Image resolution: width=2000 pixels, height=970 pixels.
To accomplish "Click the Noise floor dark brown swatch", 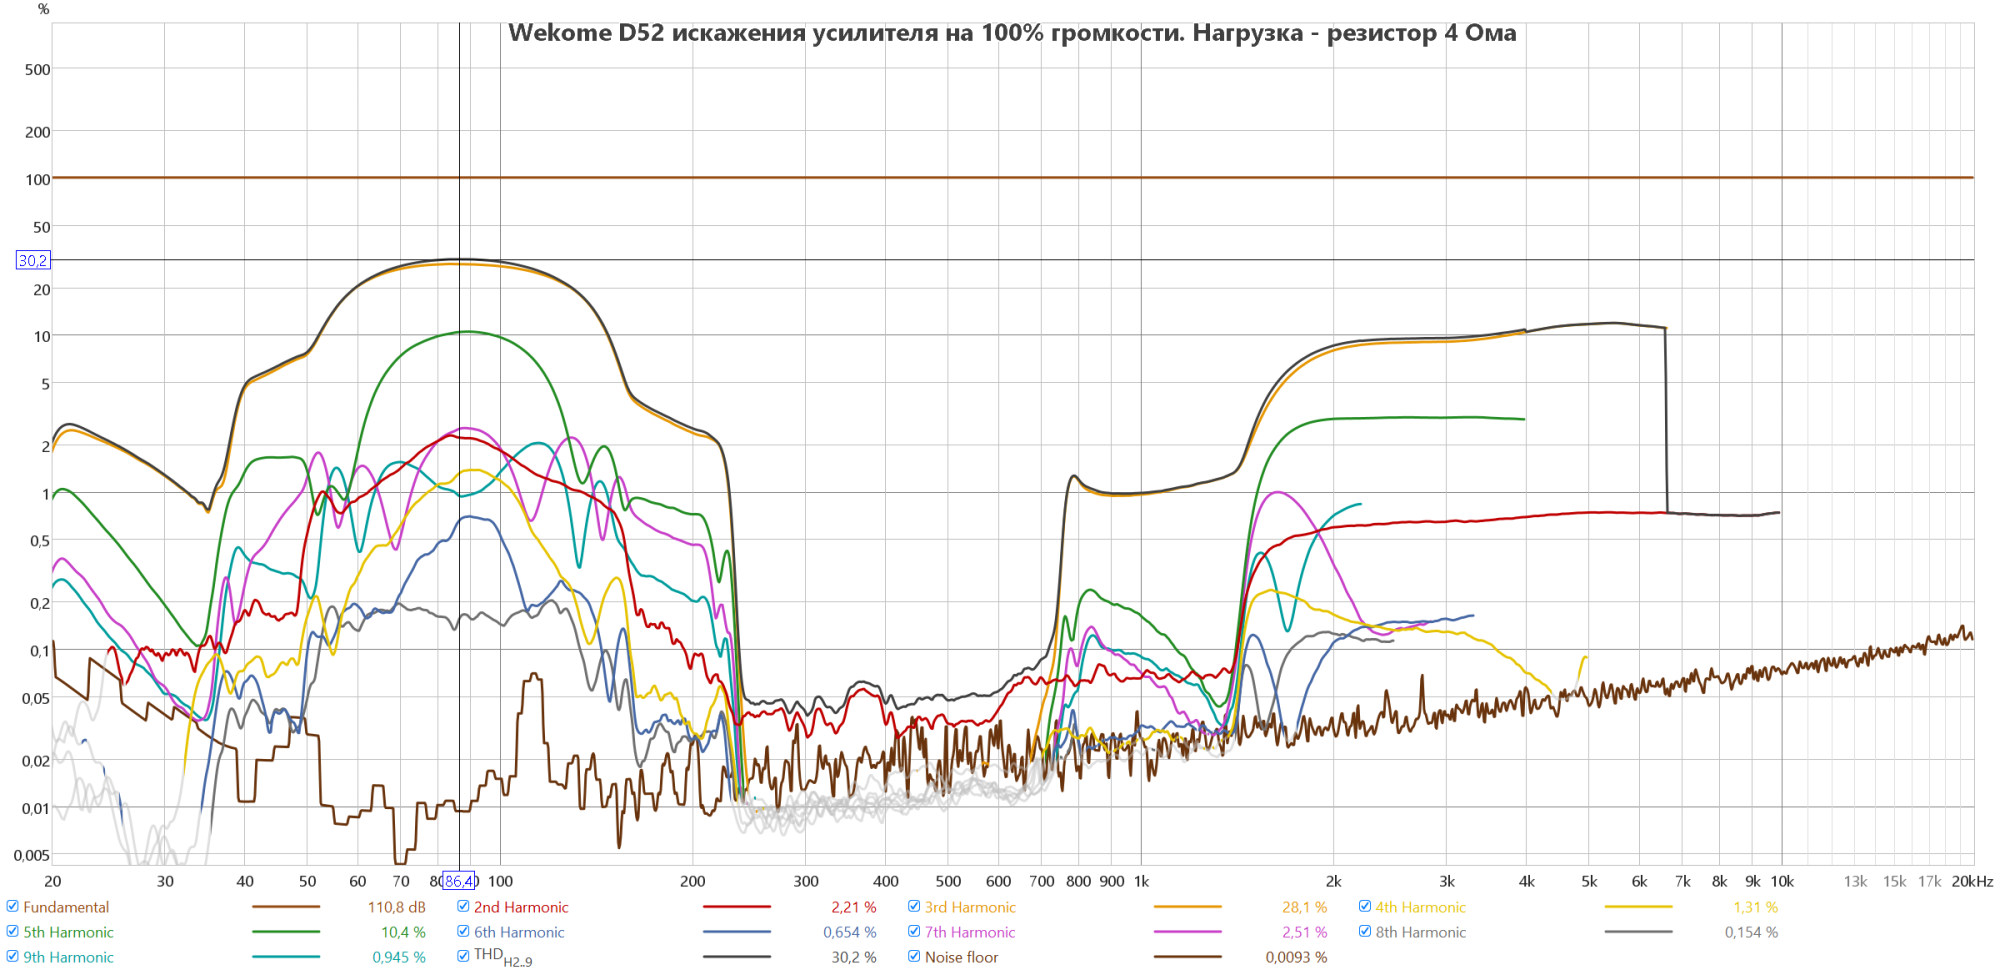I will [1187, 957].
